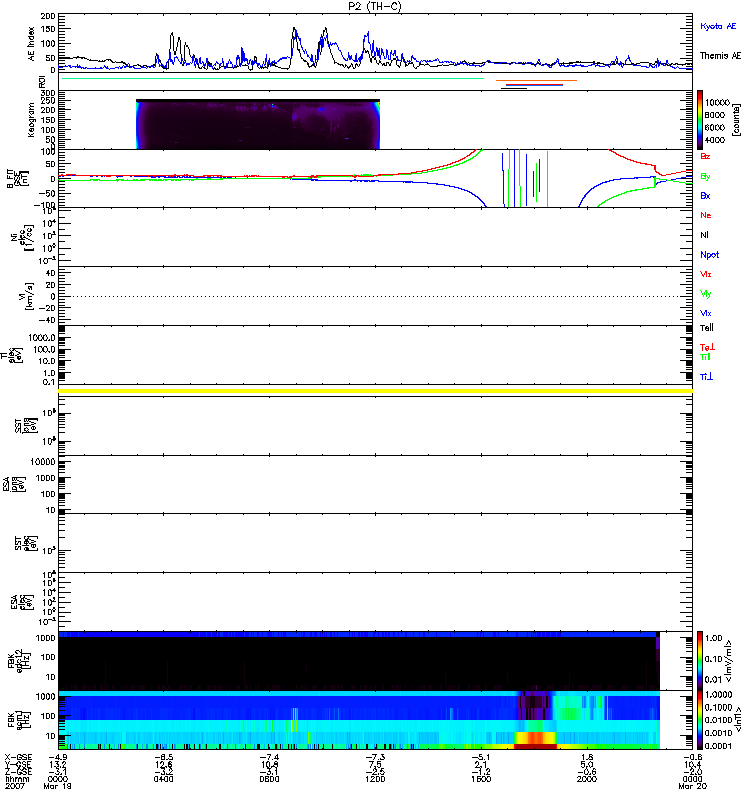Click the 1600 time tick label

[x=481, y=779]
